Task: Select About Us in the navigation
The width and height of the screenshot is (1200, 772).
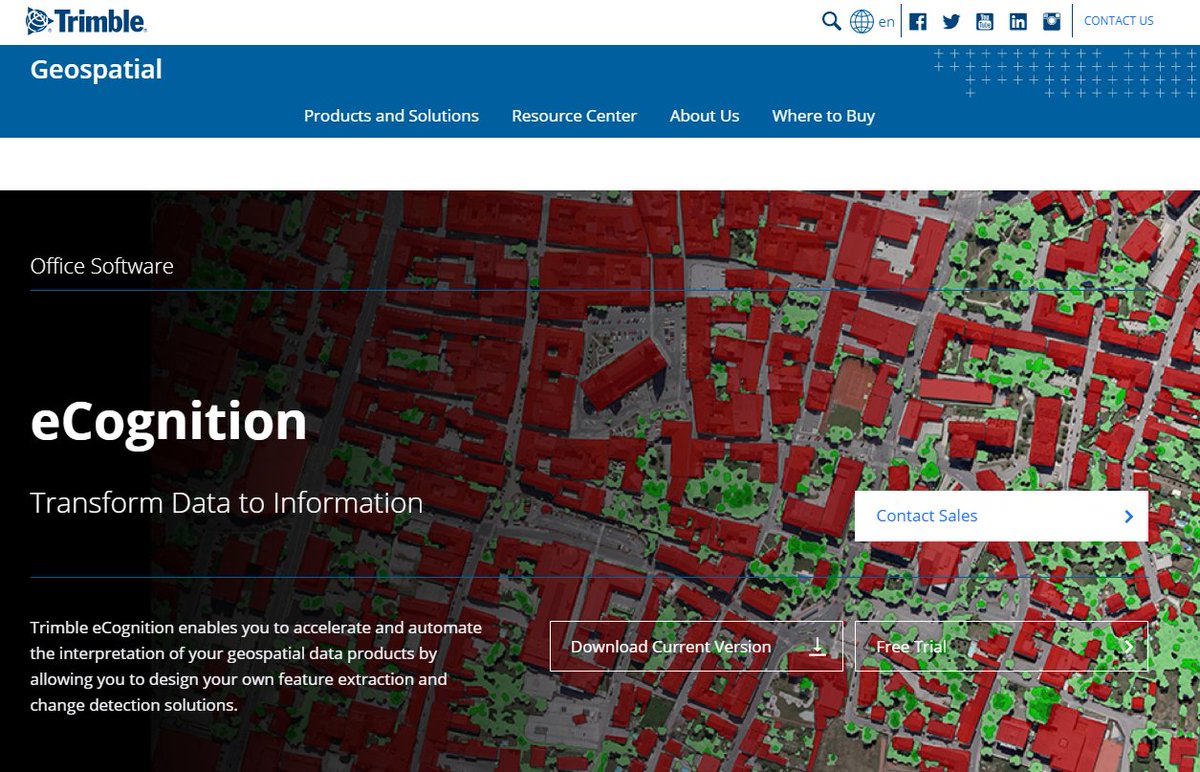Action: tap(705, 115)
